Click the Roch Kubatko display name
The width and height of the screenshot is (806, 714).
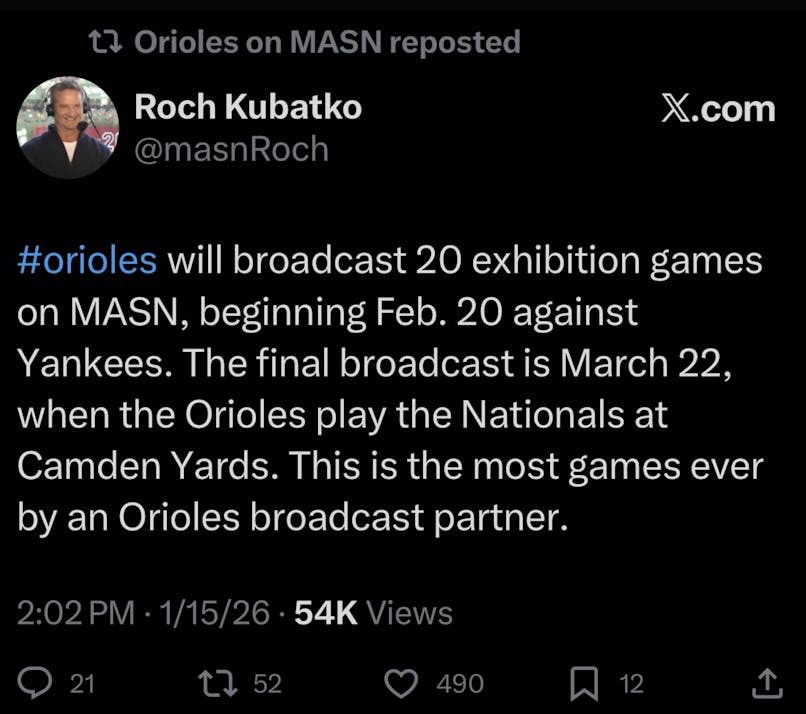pos(248,107)
